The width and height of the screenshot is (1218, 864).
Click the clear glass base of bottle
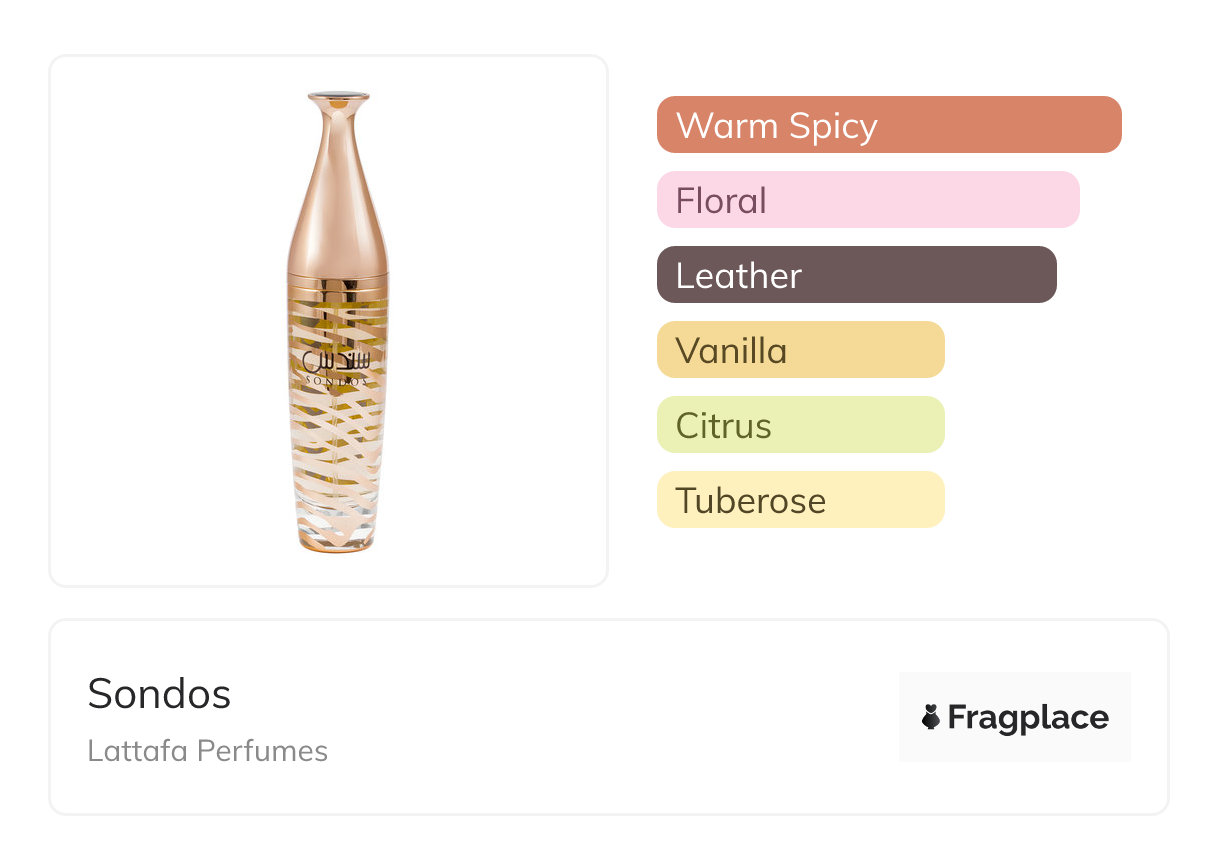pyautogui.click(x=338, y=525)
